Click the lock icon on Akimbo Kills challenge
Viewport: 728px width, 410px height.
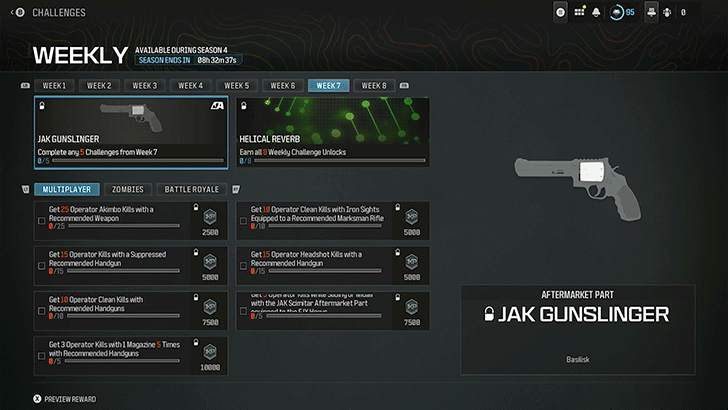click(196, 207)
